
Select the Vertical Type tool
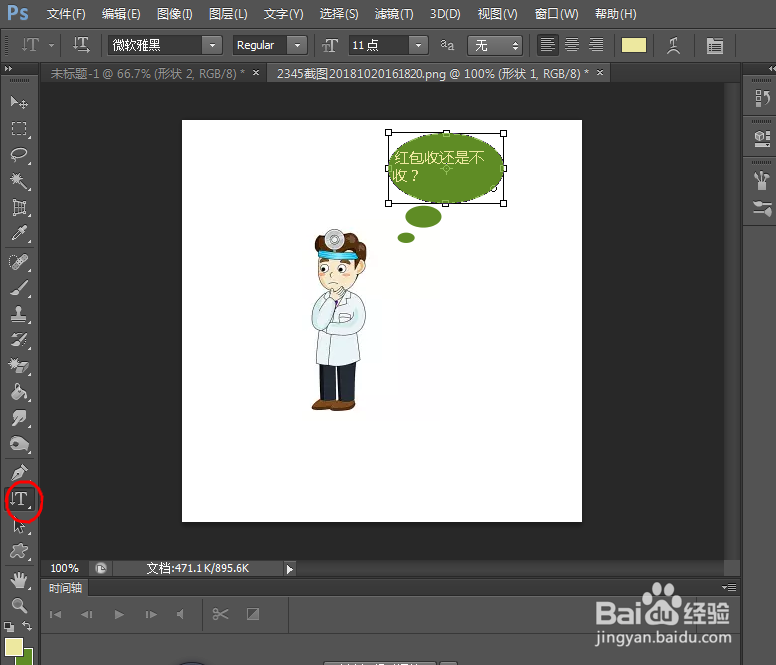[x=20, y=499]
